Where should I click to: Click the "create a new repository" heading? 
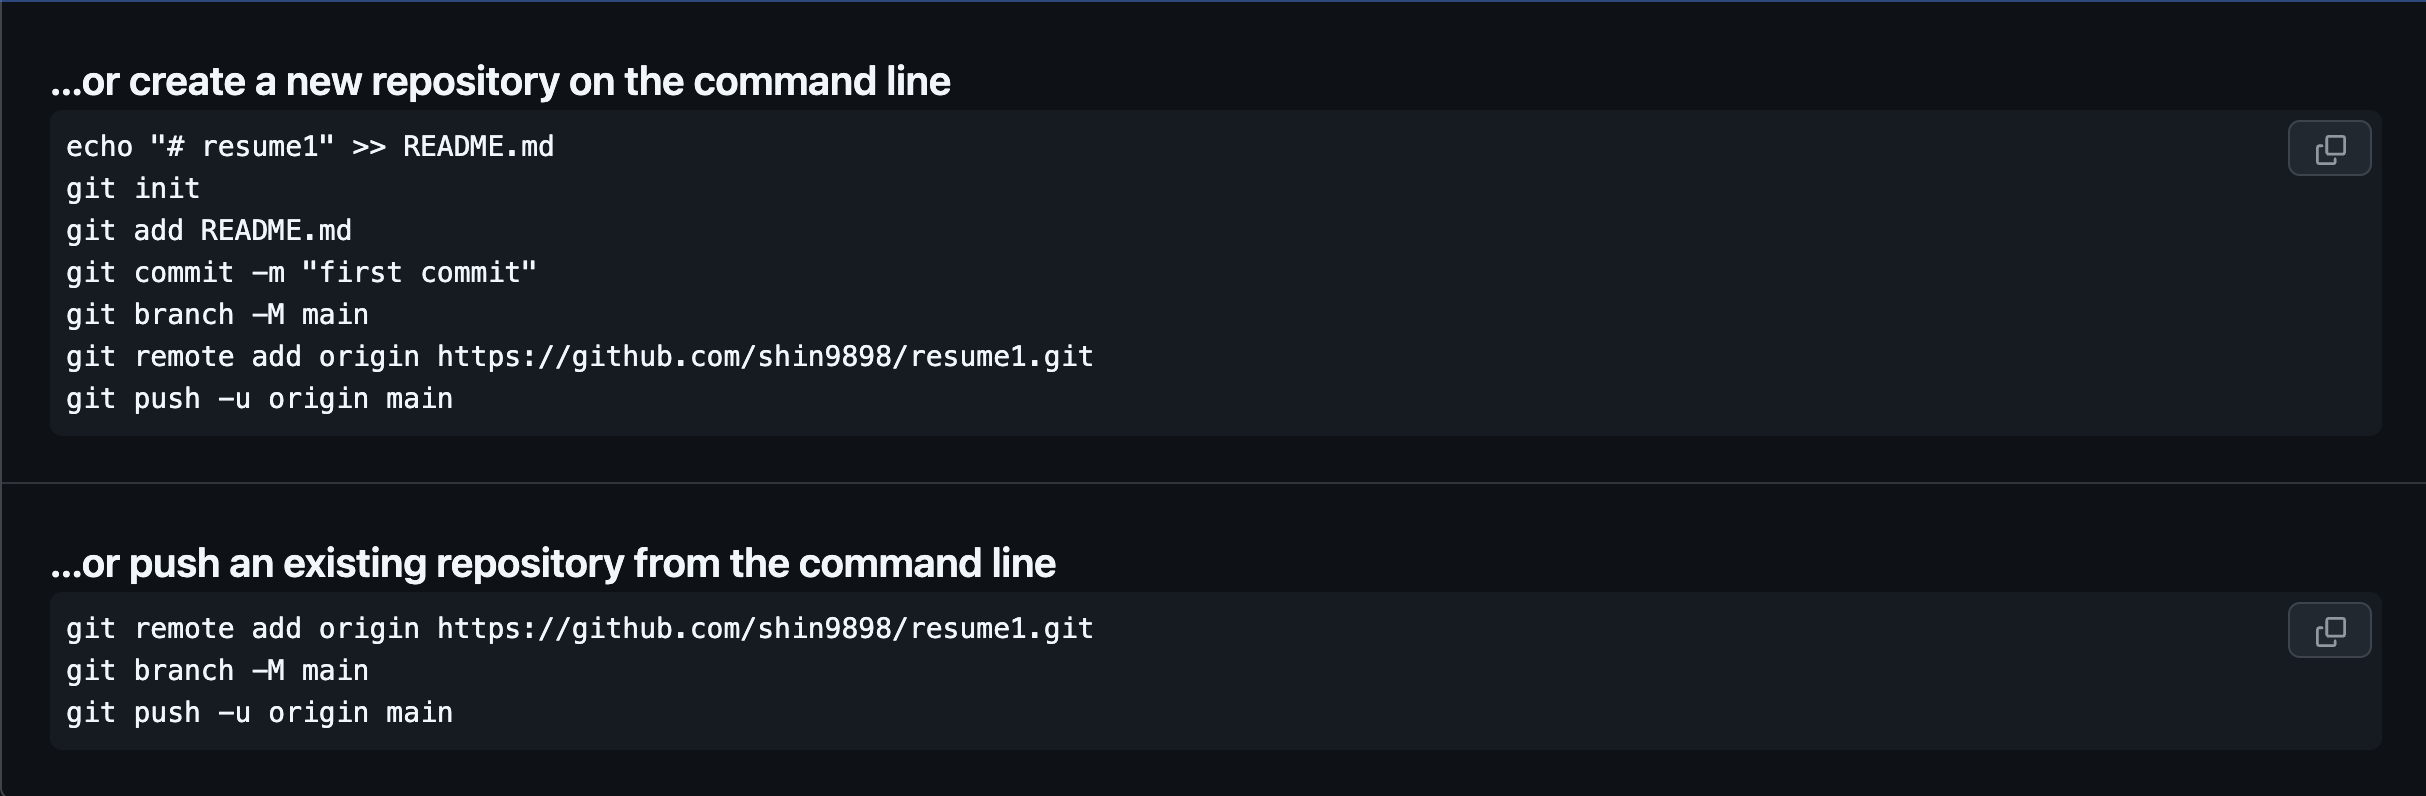pyautogui.click(x=500, y=82)
